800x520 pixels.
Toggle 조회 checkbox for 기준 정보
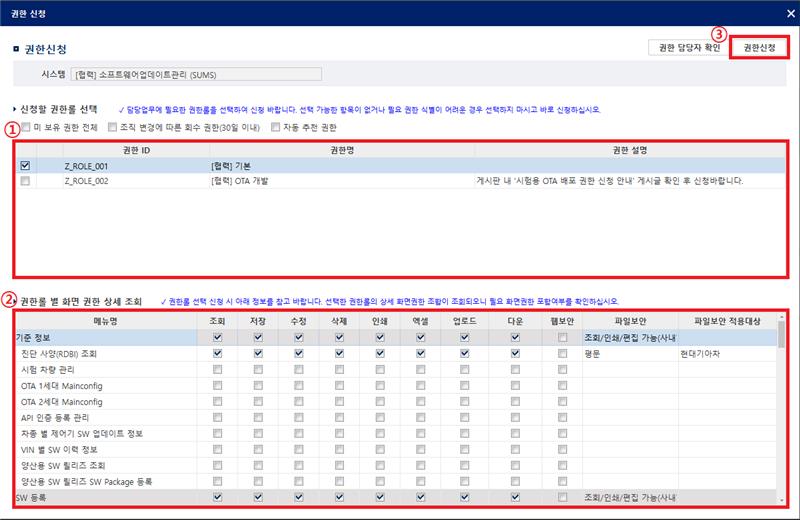[x=217, y=337]
